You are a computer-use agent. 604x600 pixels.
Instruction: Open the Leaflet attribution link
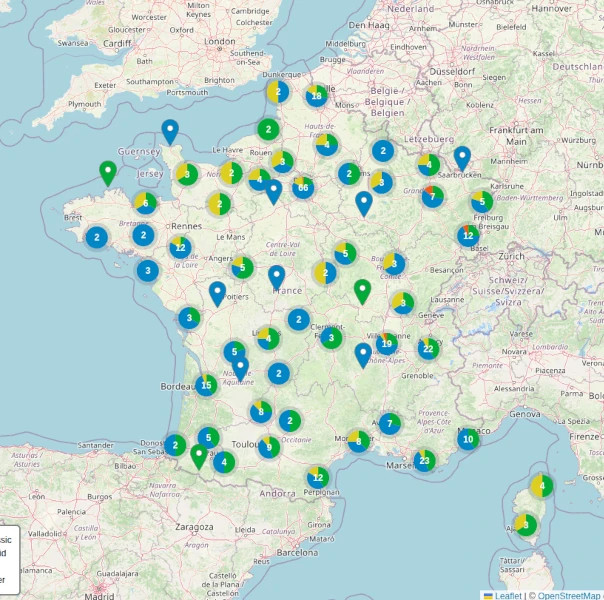pos(509,594)
